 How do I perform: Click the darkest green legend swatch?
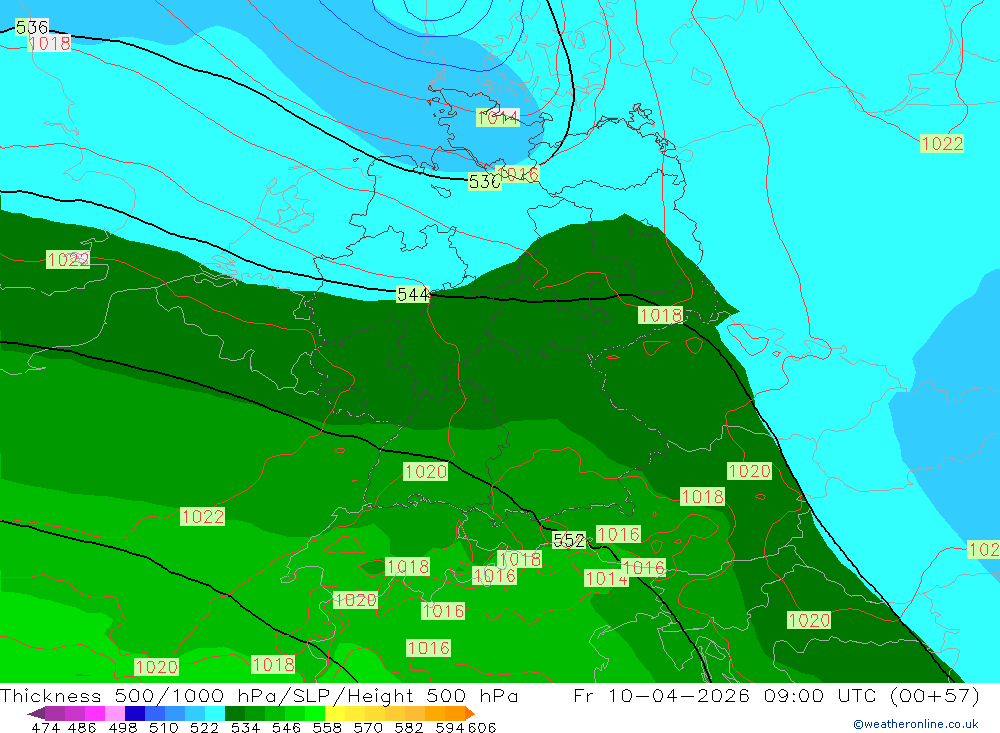tap(235, 713)
